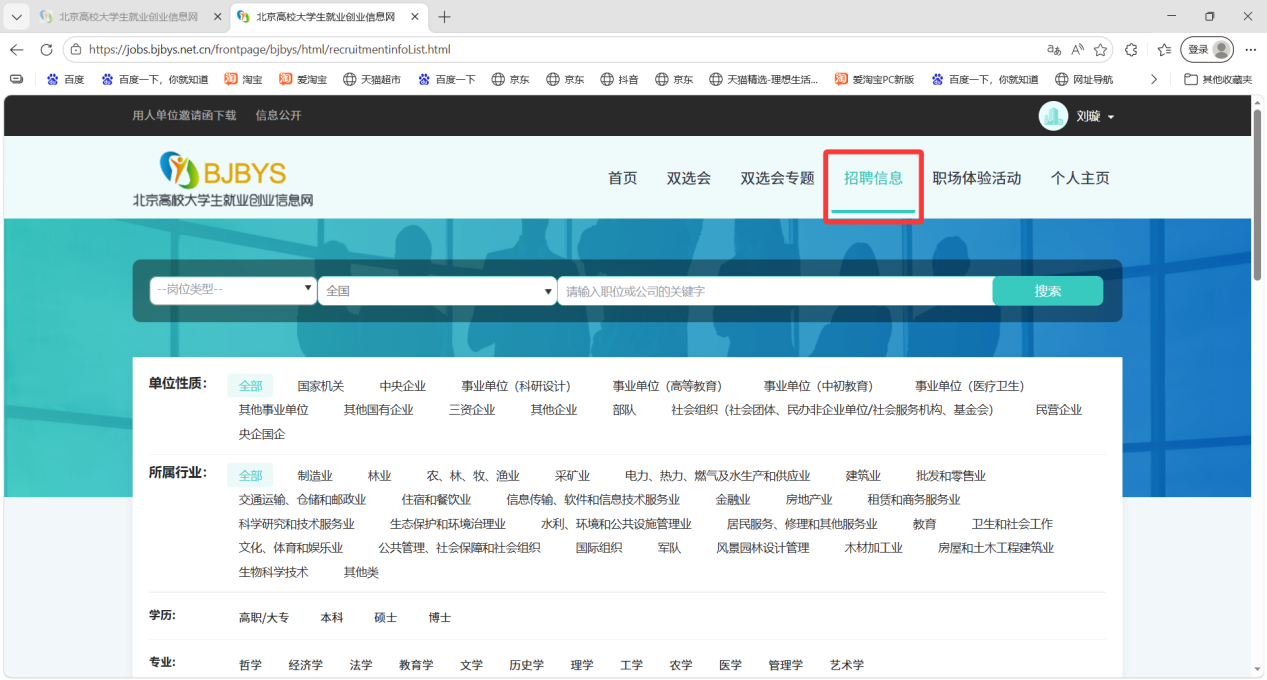Click the browser refresh icon

click(46, 49)
